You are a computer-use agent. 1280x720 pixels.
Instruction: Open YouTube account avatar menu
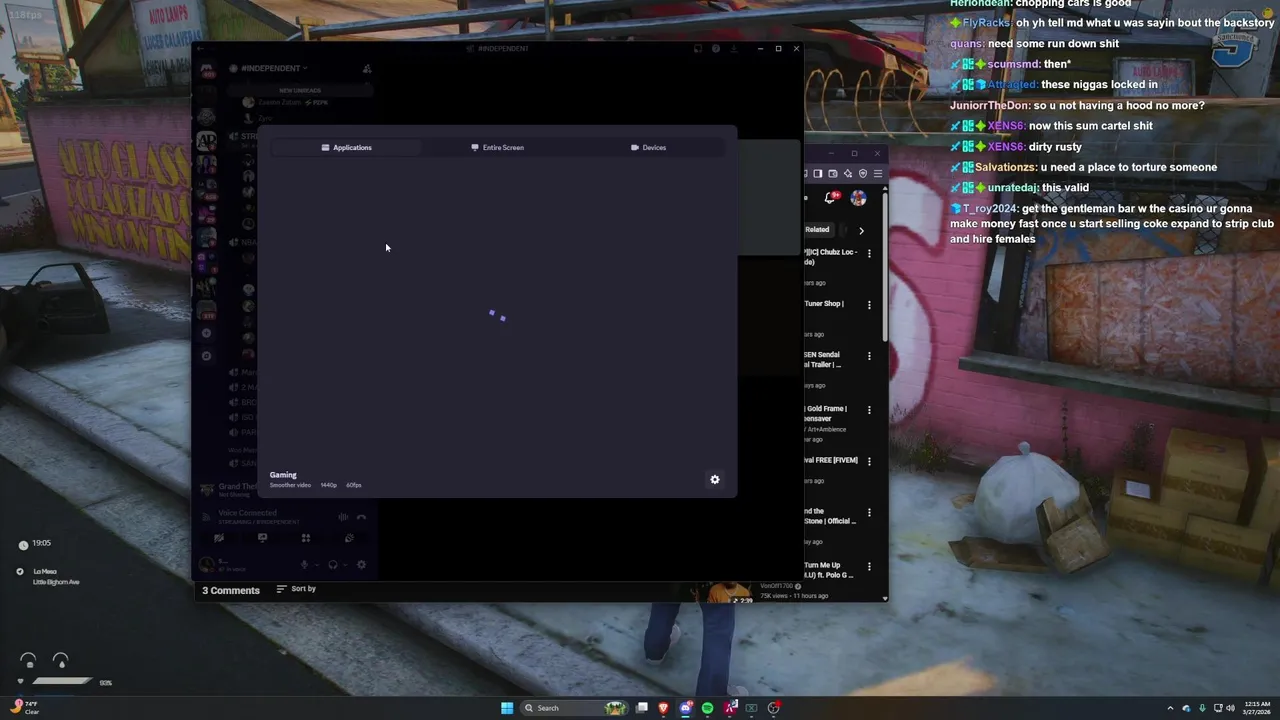click(858, 198)
